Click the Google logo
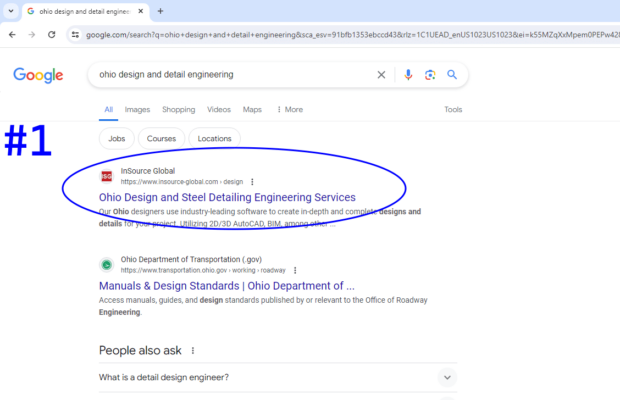The width and height of the screenshot is (620, 400). (38, 76)
